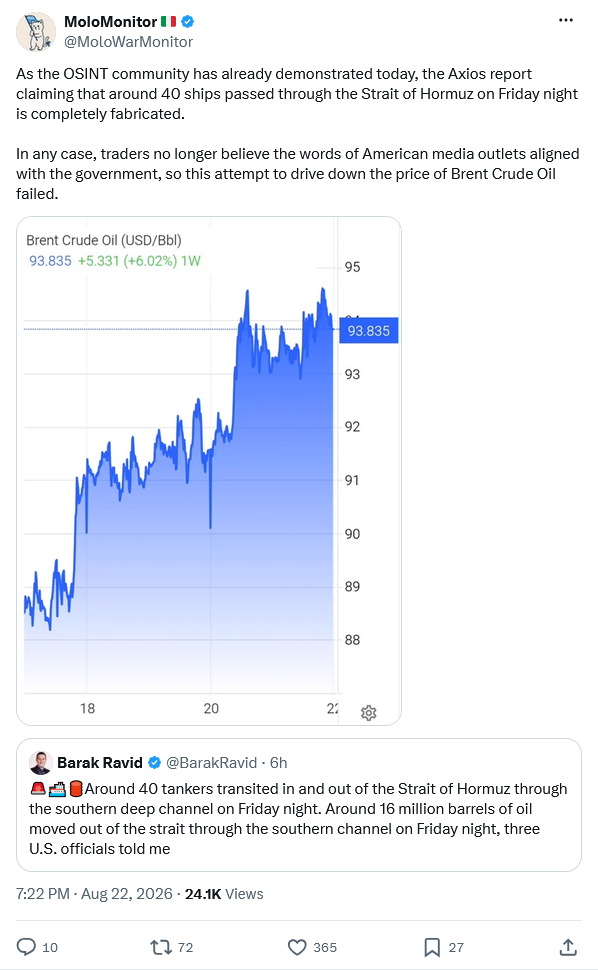Open MoloMonitor display name link
The image size is (598, 970).
[x=111, y=22]
